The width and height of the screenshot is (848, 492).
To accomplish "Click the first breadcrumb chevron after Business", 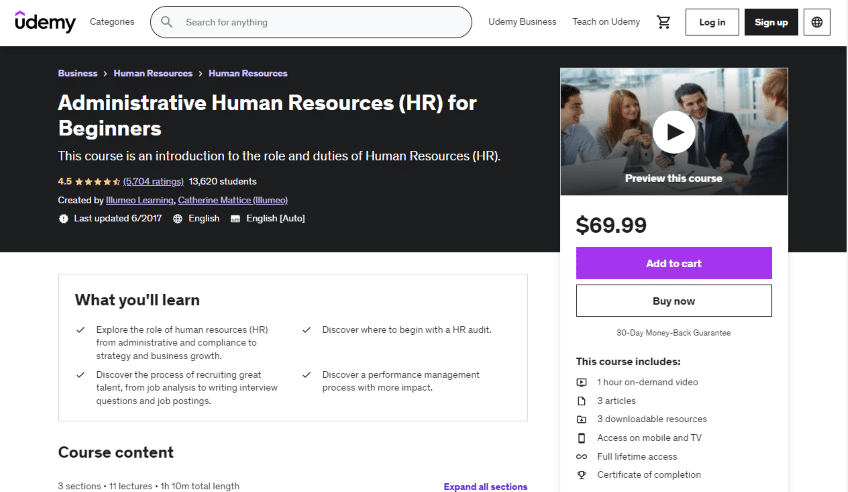I will tap(105, 74).
